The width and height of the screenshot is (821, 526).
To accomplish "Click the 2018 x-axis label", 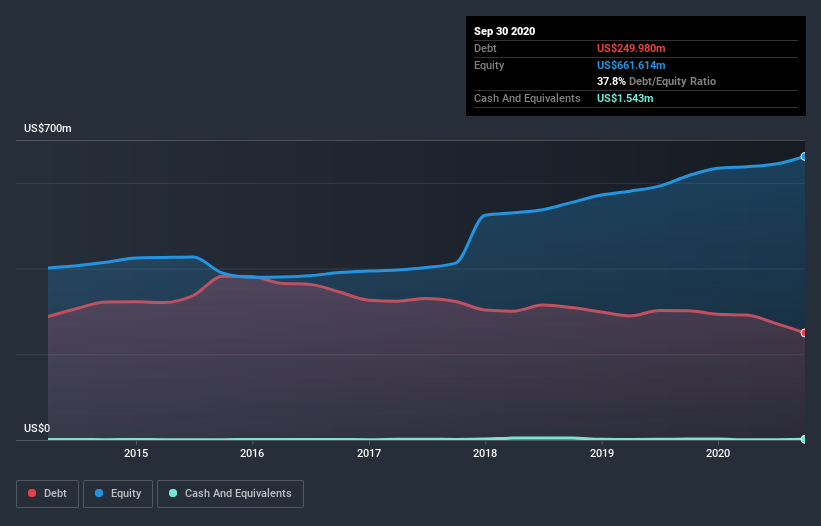I will click(x=485, y=453).
